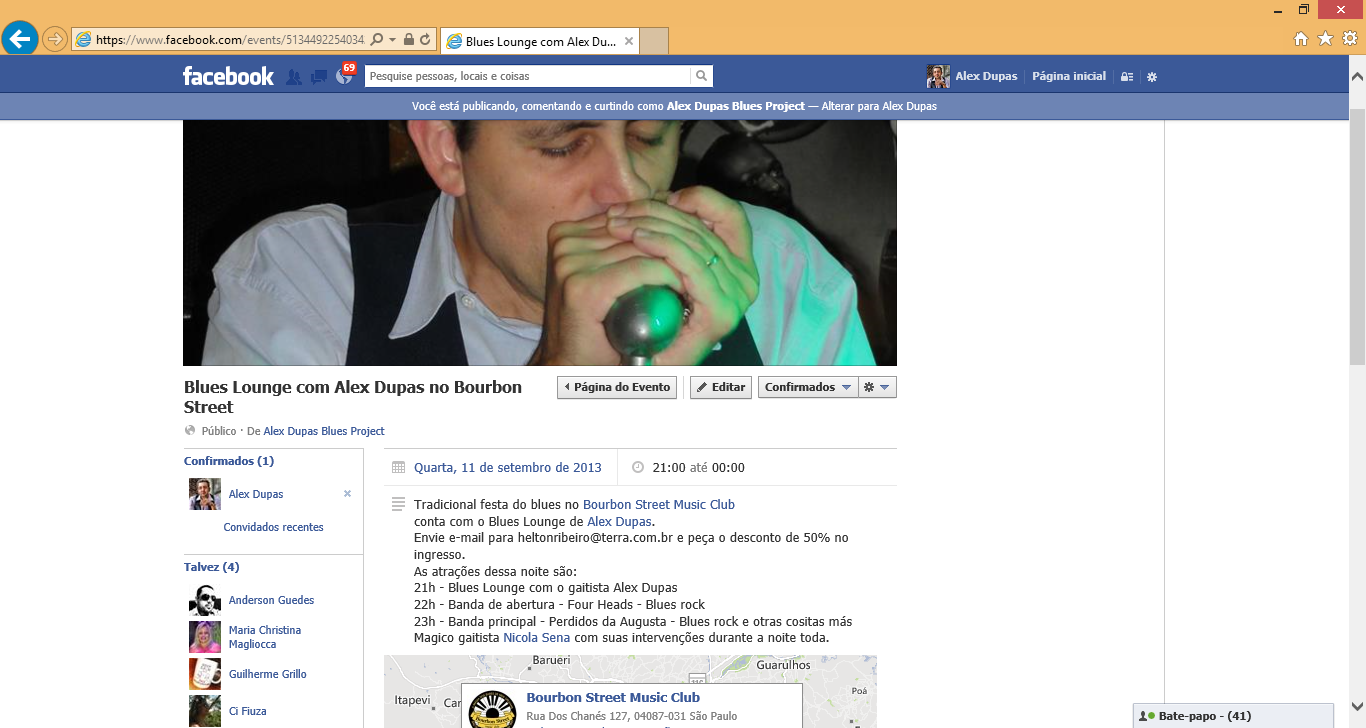Open Alex Dupas profile picture in top bar
Image resolution: width=1366 pixels, height=728 pixels.
point(938,76)
